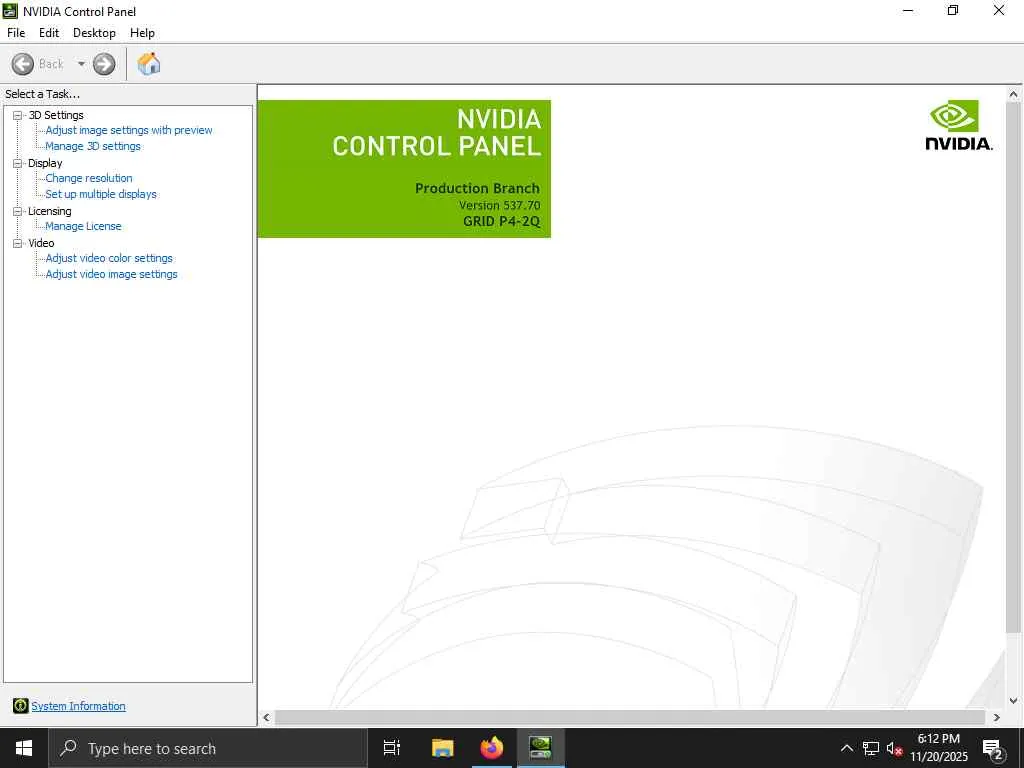Select the Video category label

(x=41, y=243)
